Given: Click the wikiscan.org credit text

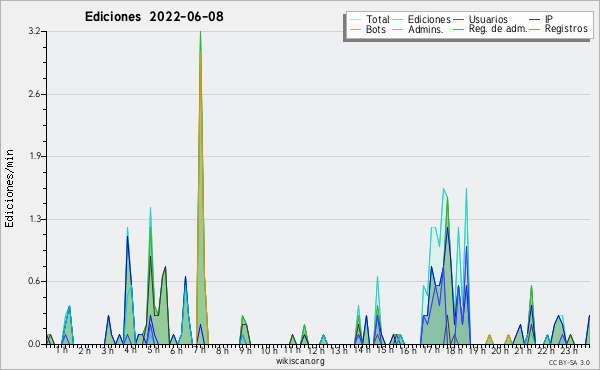Looking at the screenshot, I should pyautogui.click(x=300, y=361).
